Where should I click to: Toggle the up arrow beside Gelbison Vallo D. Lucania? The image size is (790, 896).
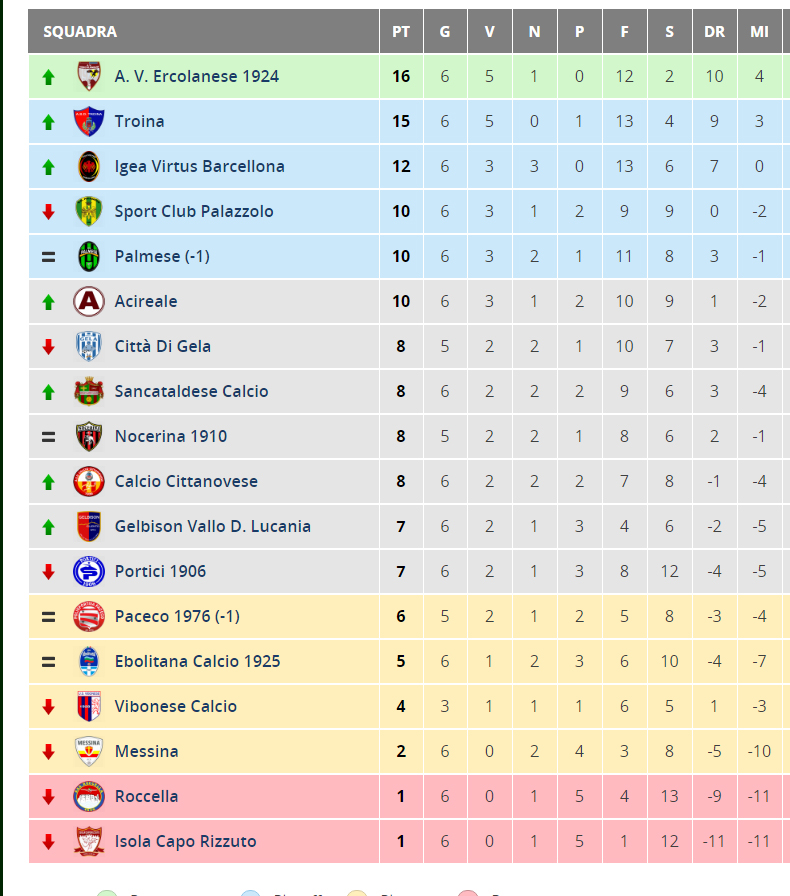click(48, 526)
